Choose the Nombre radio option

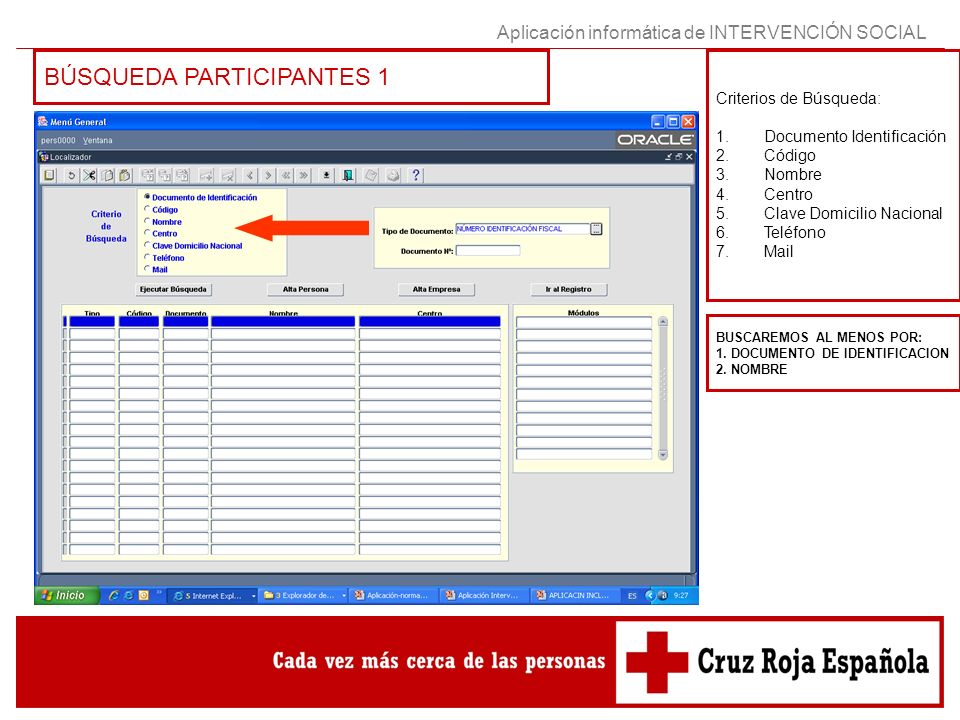click(147, 221)
